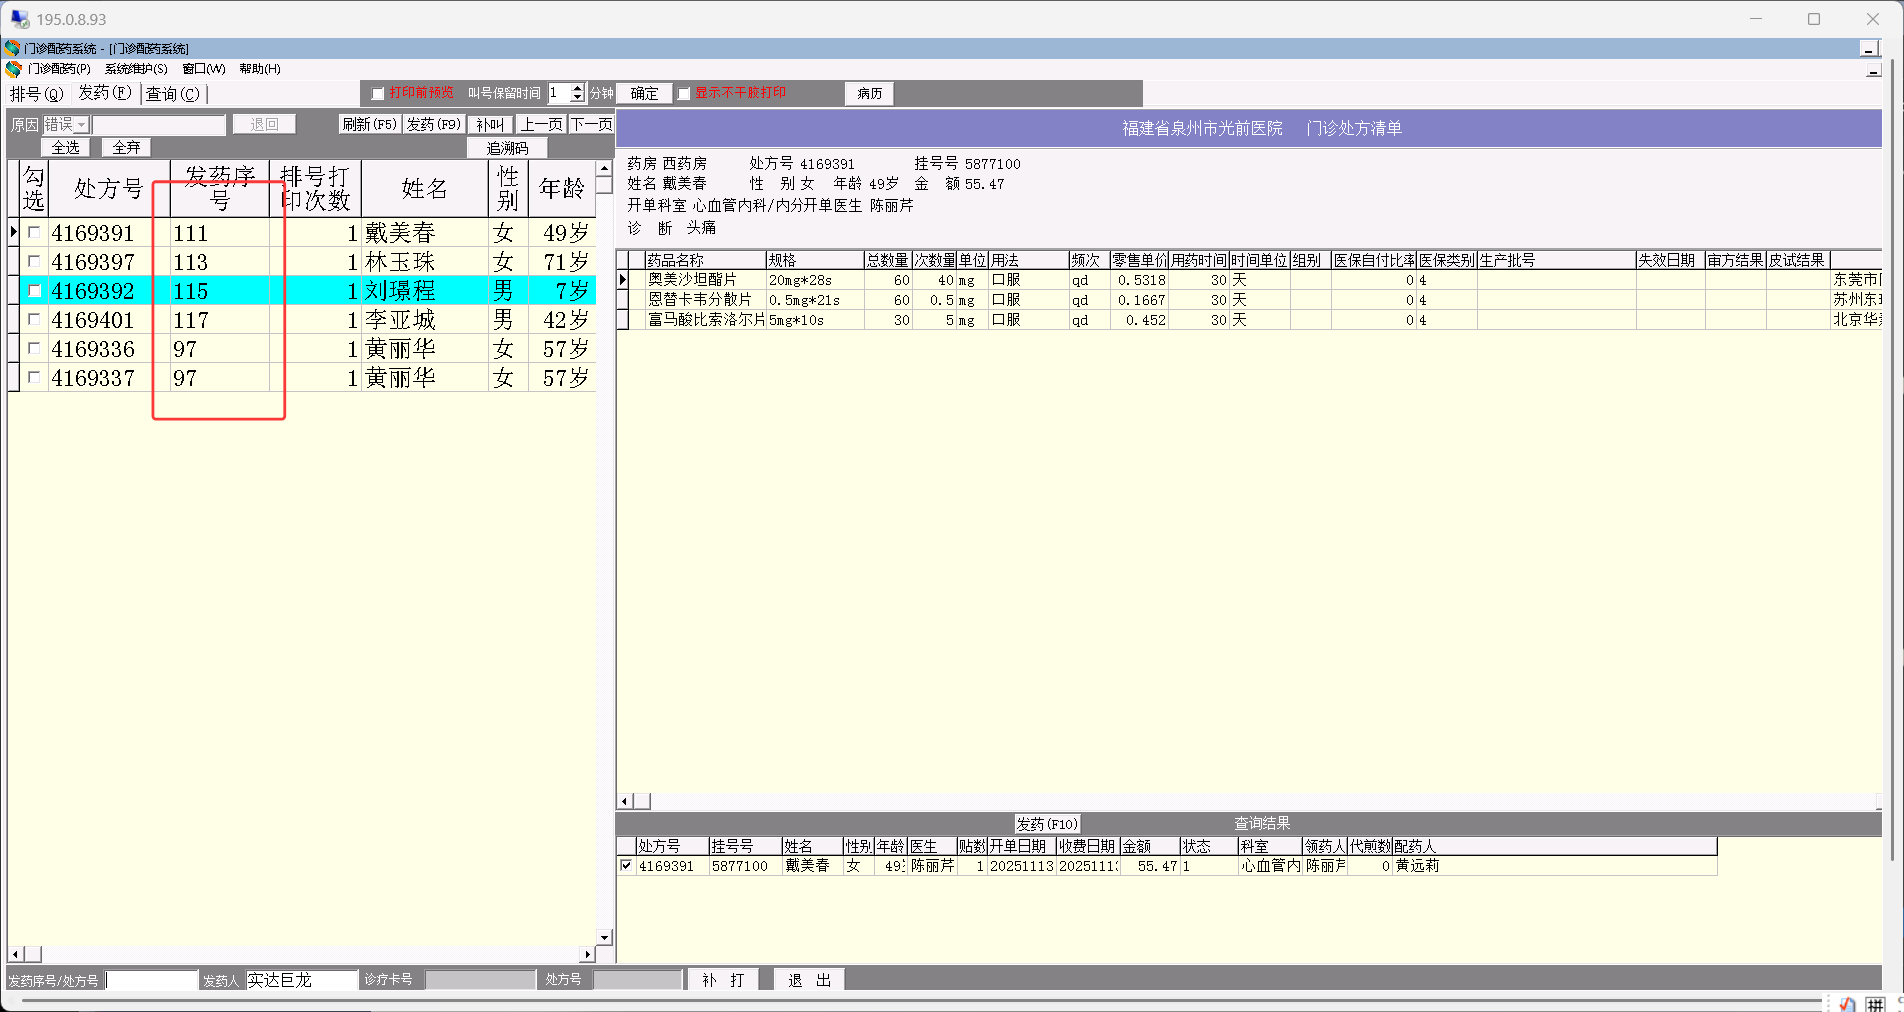Image resolution: width=1904 pixels, height=1012 pixels.
Task: Open the 帮助(H) menu
Action: 260,69
